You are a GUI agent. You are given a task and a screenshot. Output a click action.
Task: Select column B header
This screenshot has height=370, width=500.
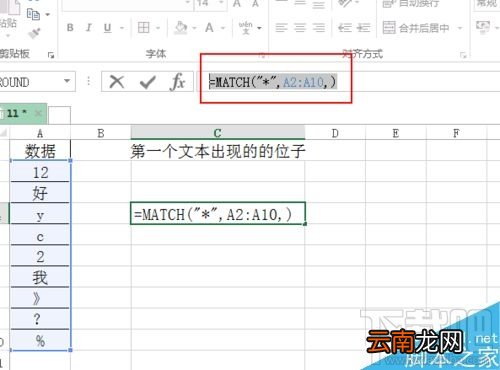(101, 134)
